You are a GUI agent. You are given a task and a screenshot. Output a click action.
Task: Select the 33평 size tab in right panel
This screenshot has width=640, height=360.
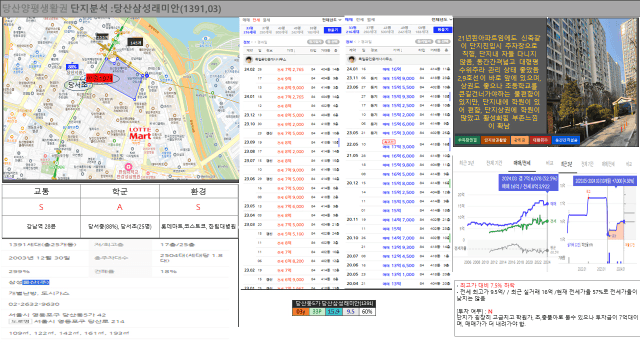(x=352, y=30)
